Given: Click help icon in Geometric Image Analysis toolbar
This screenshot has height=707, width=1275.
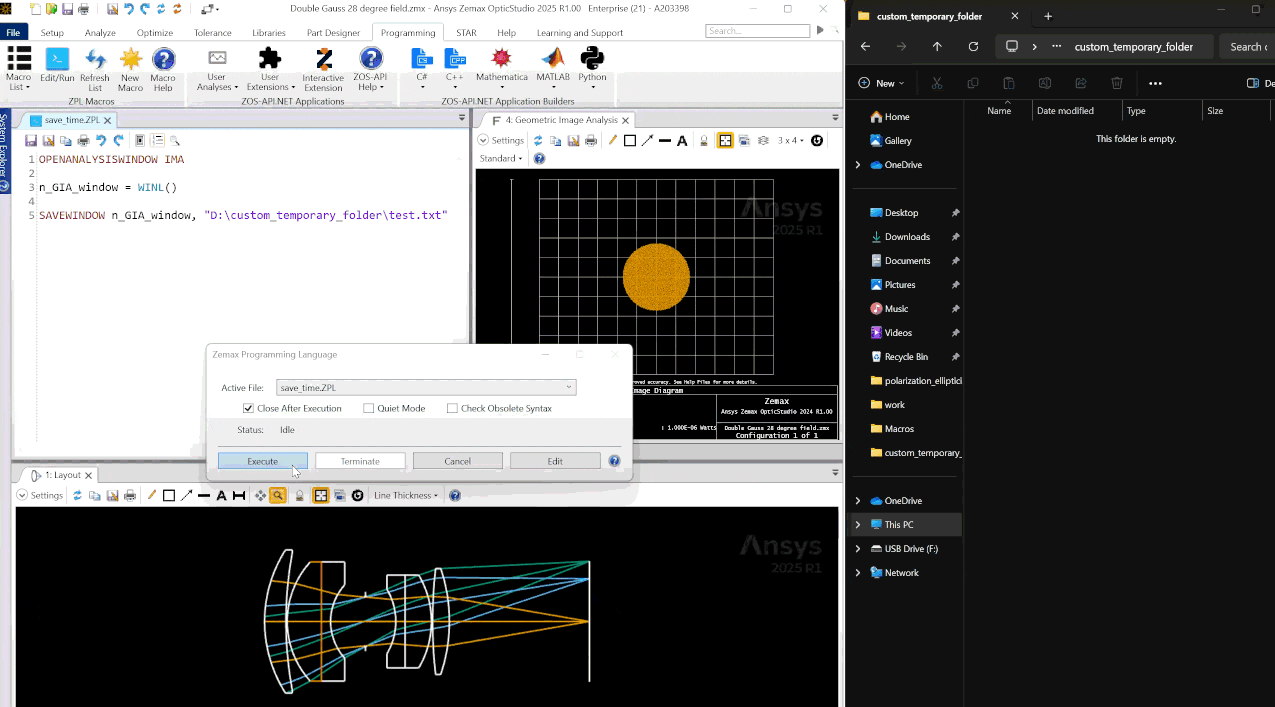Looking at the screenshot, I should 539,158.
